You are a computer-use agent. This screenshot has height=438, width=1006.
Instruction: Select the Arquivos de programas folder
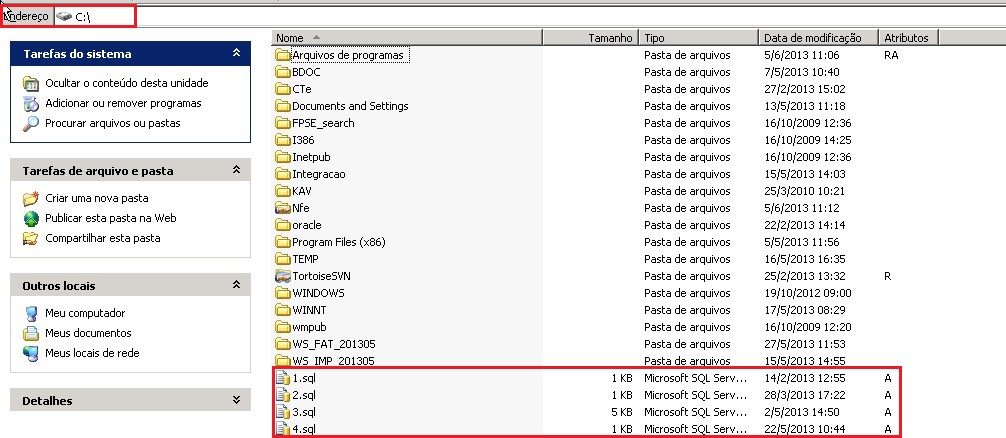click(x=347, y=56)
